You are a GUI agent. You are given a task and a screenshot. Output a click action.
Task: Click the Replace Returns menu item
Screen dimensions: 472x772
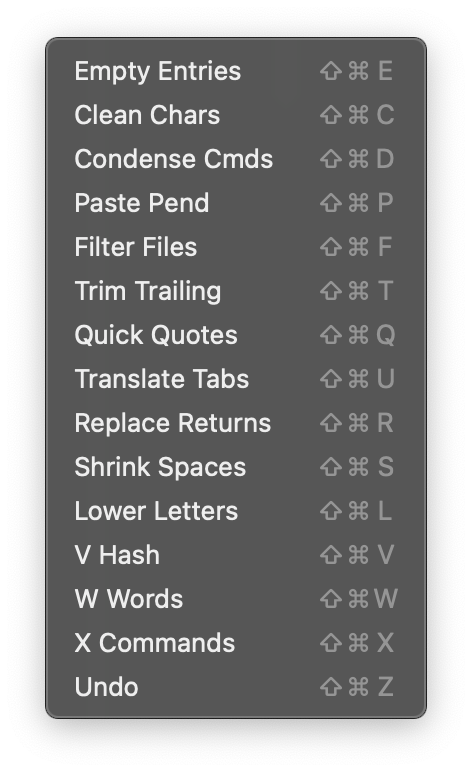click(x=236, y=423)
